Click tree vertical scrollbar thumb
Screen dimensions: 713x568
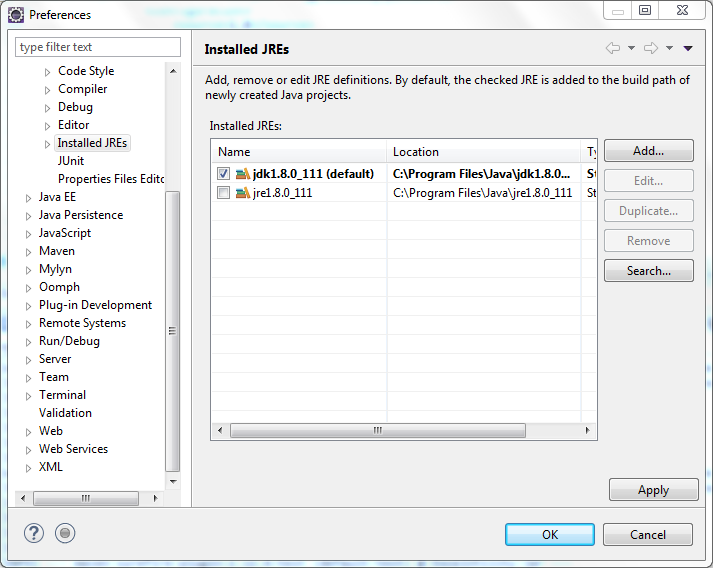tap(172, 331)
